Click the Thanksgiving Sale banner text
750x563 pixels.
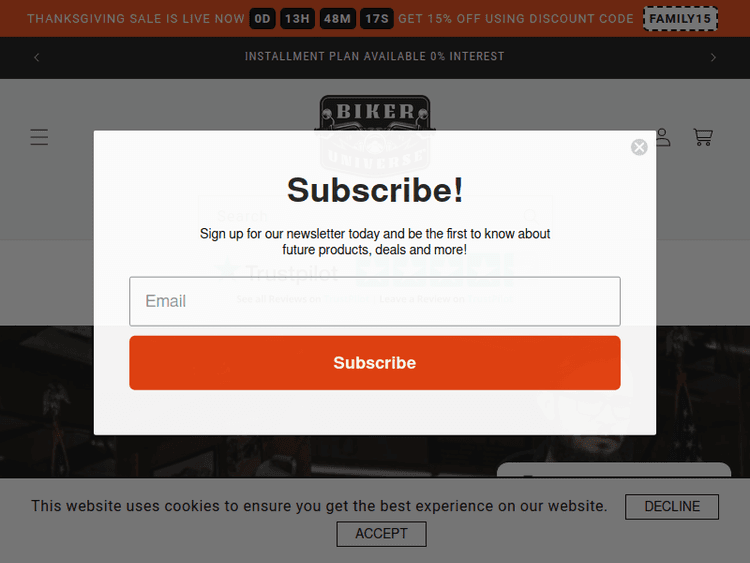point(136,19)
